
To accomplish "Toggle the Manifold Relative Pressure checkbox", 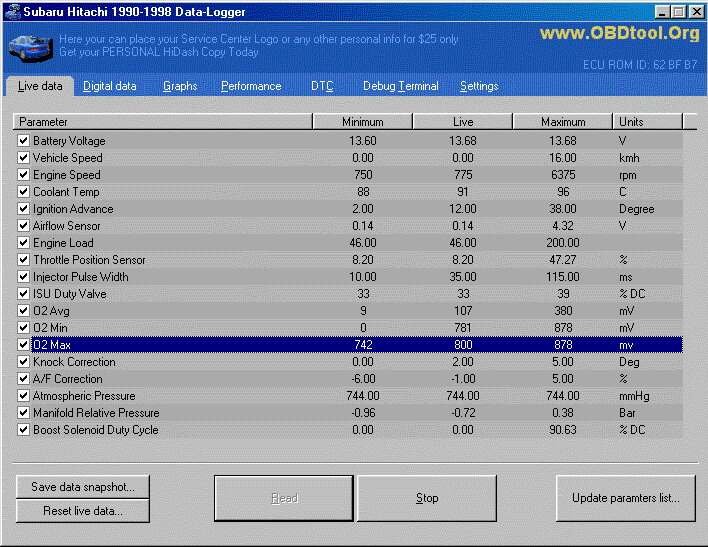I will (23, 413).
